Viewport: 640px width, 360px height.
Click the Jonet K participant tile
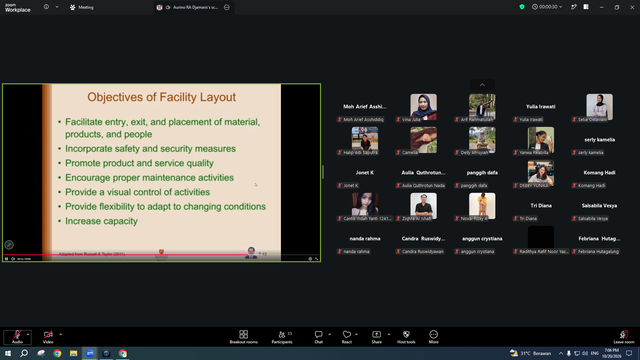click(x=364, y=173)
